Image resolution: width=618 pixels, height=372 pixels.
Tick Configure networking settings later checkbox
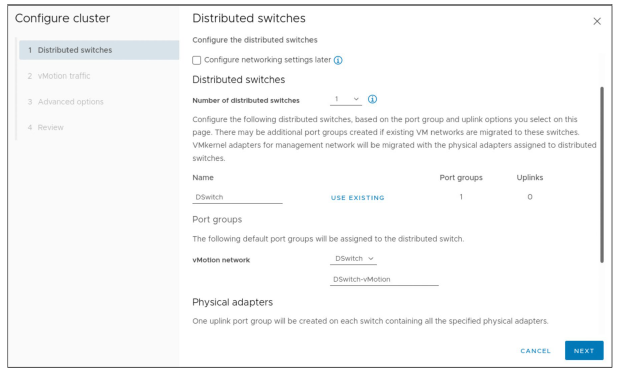[196, 60]
